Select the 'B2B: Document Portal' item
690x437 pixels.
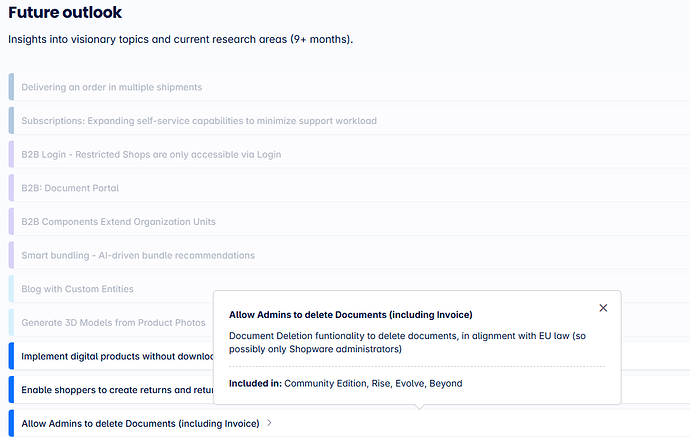tap(70, 188)
